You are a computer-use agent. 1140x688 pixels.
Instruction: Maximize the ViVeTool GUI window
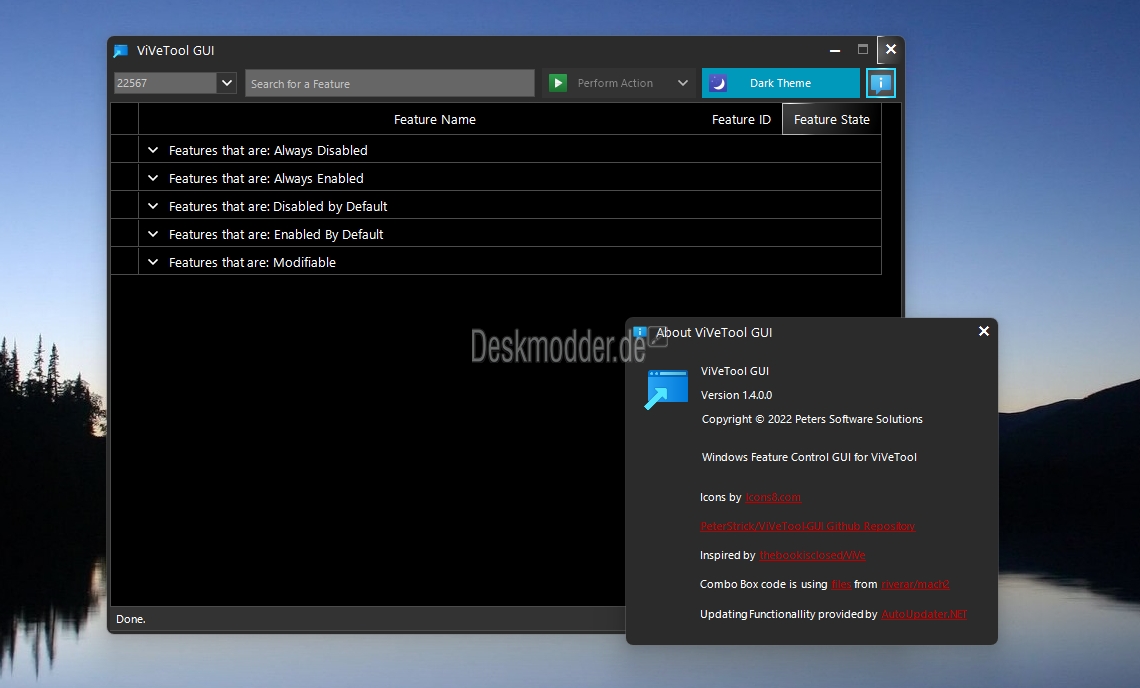[862, 49]
